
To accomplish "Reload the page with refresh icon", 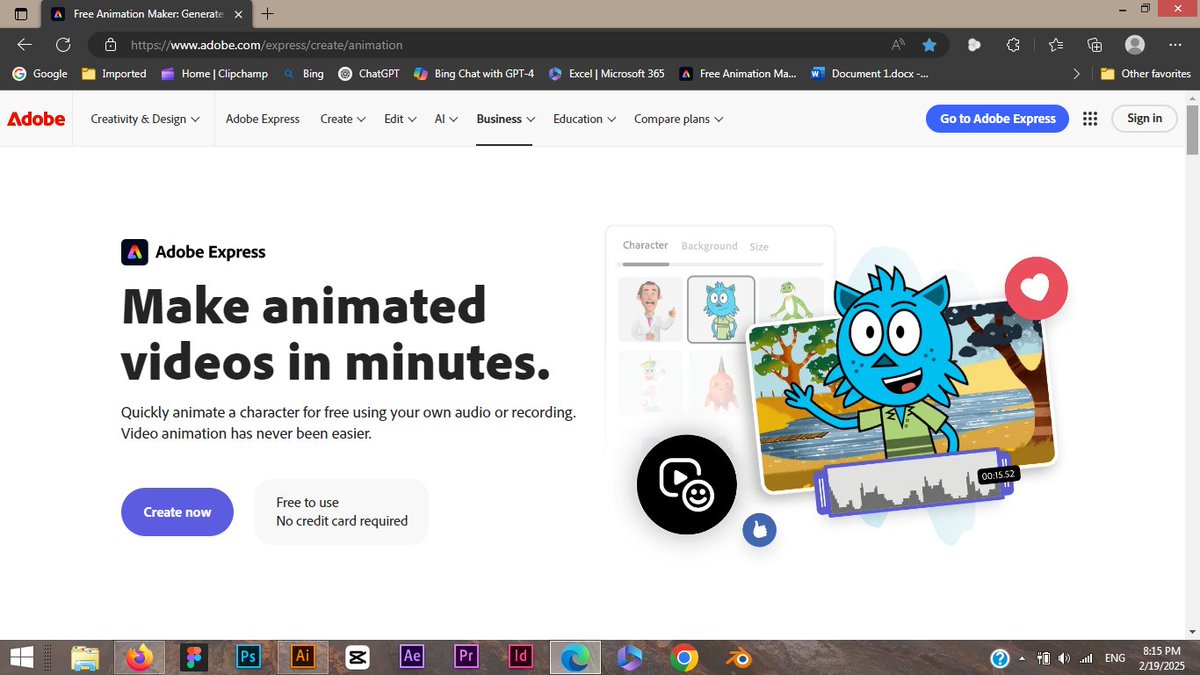I will 63,45.
